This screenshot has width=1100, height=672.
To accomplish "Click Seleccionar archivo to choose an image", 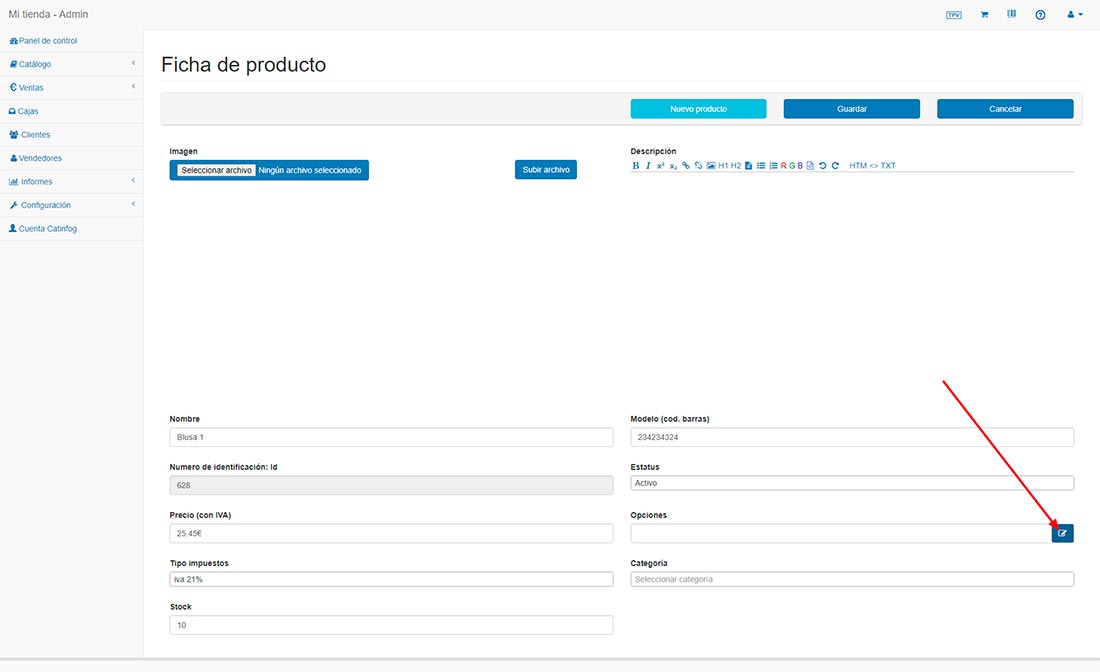I will point(216,170).
